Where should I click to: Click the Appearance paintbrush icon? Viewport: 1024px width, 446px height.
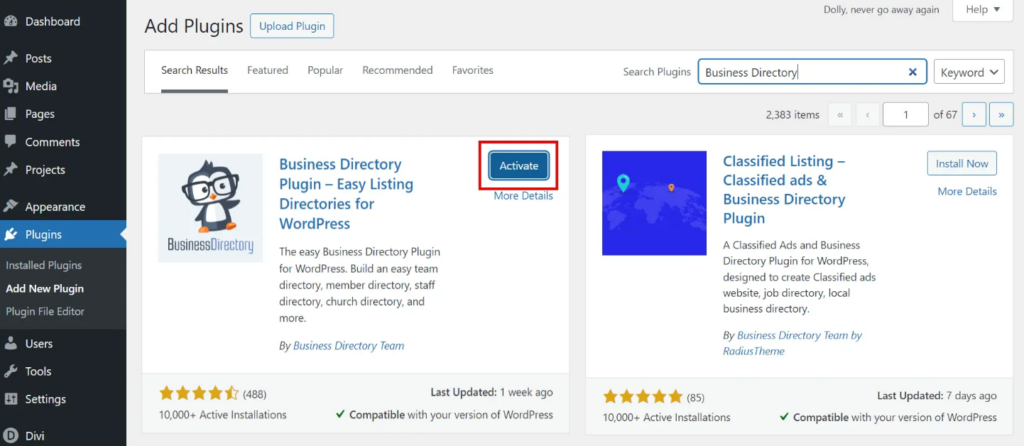[11, 207]
